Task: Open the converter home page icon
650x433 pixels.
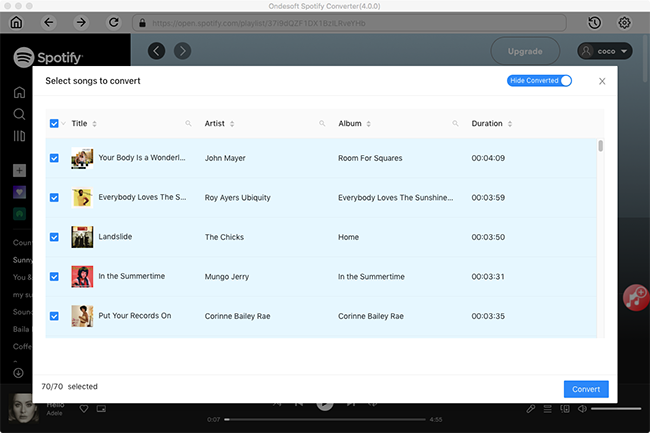Action: click(x=16, y=22)
